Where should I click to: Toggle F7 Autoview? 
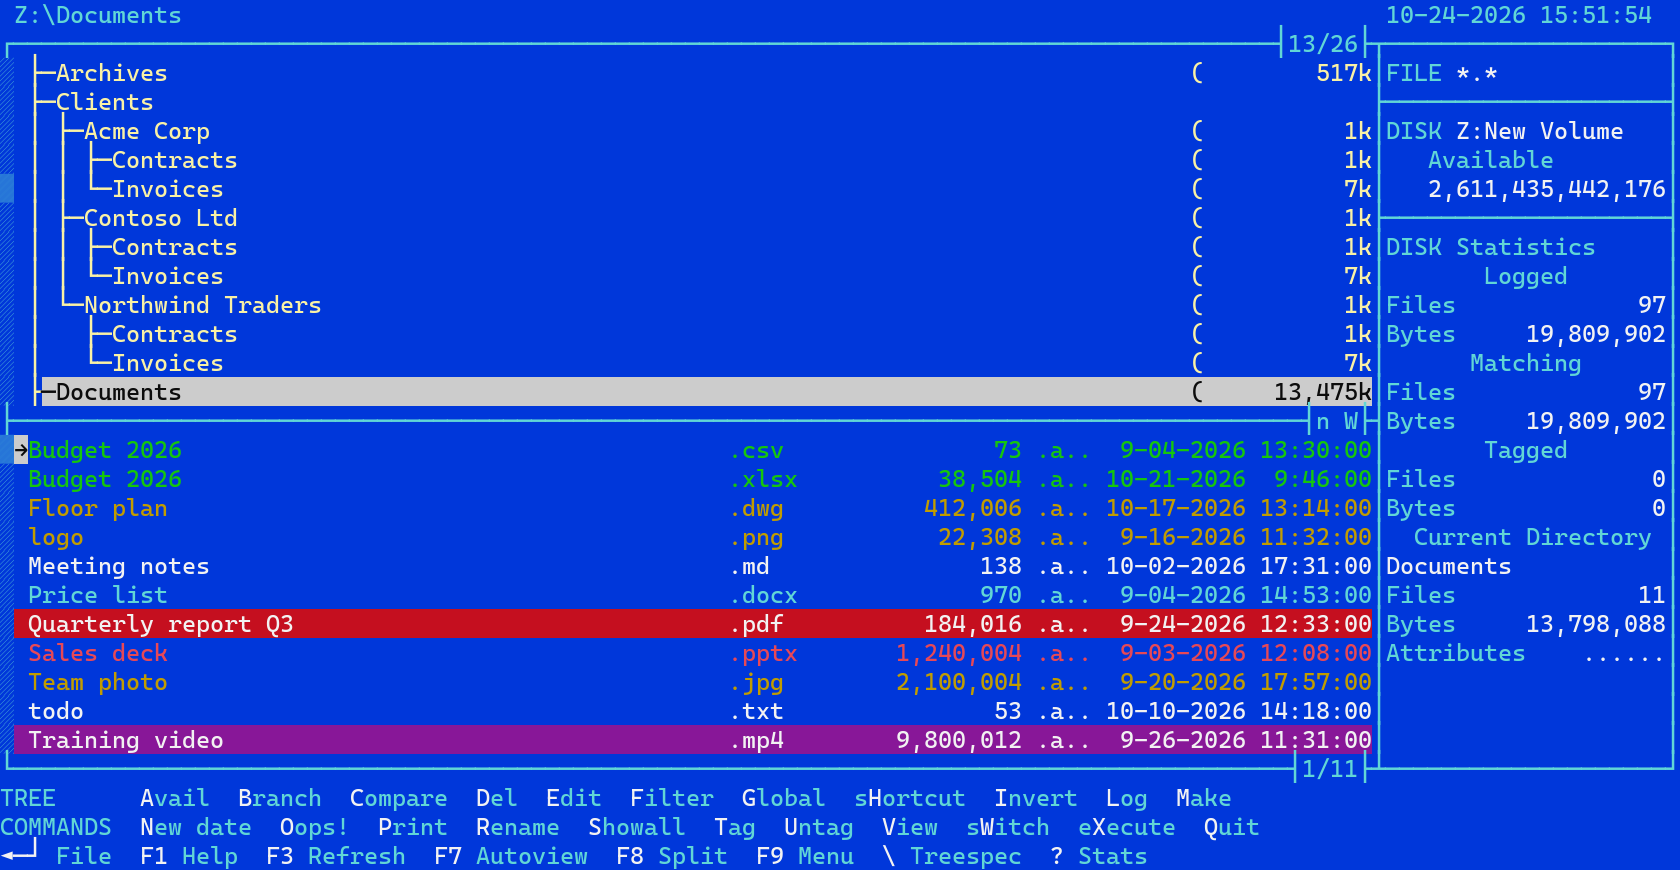coord(511,856)
